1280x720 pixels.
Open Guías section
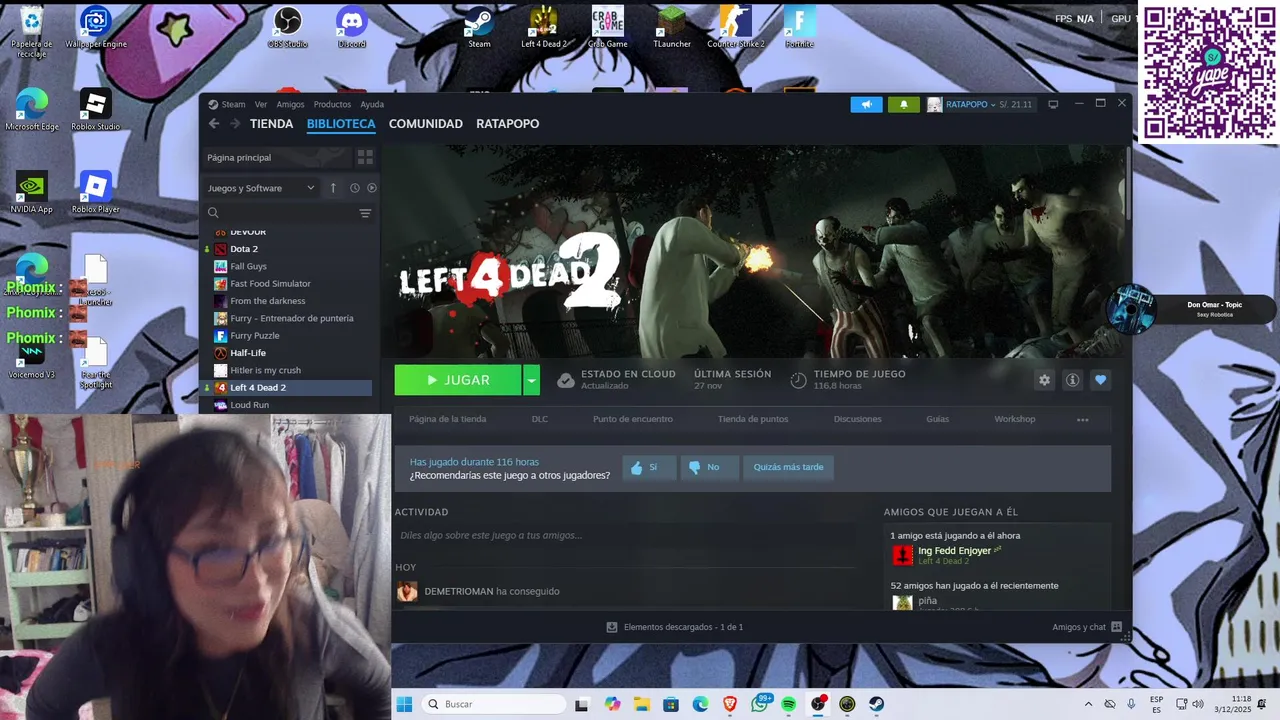(x=937, y=419)
